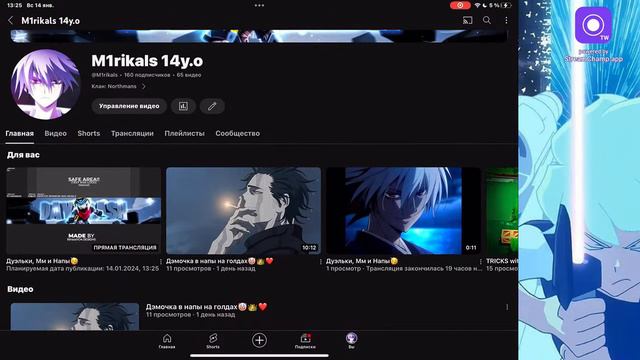Open the Плейлисты tab
Screen dimensions: 640x360
click(x=184, y=133)
